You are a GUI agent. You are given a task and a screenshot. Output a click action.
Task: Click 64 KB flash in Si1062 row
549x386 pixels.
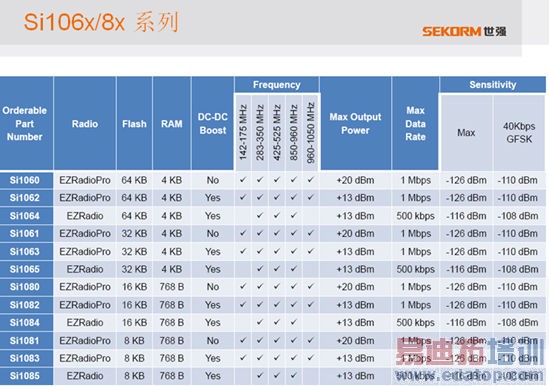click(x=134, y=198)
